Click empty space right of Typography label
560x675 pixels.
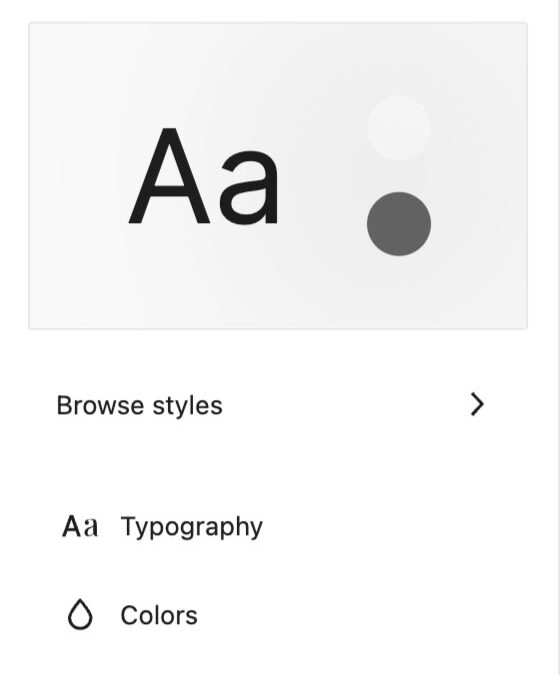tap(387, 526)
